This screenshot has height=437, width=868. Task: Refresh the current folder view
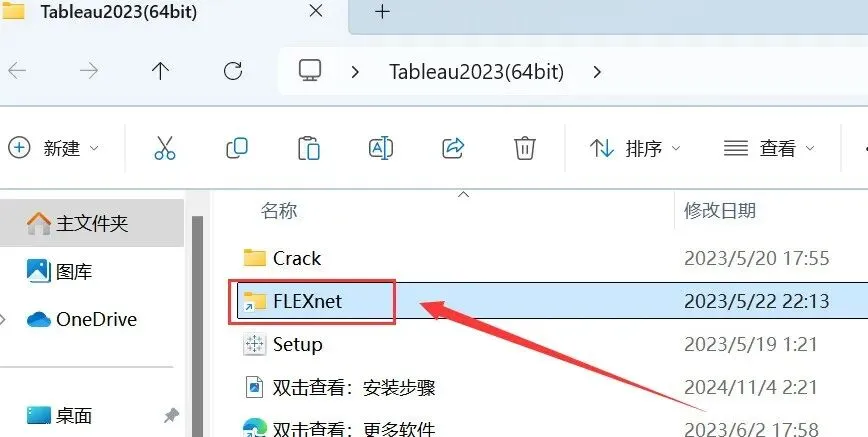pyautogui.click(x=233, y=71)
